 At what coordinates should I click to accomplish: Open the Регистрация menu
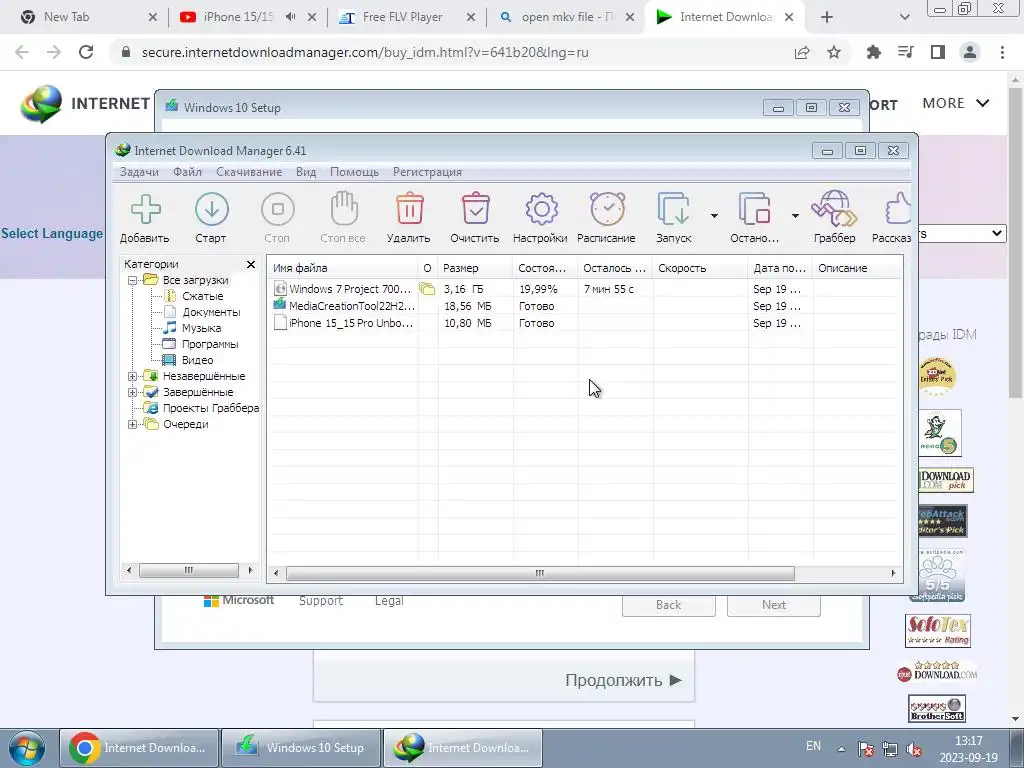(x=427, y=172)
